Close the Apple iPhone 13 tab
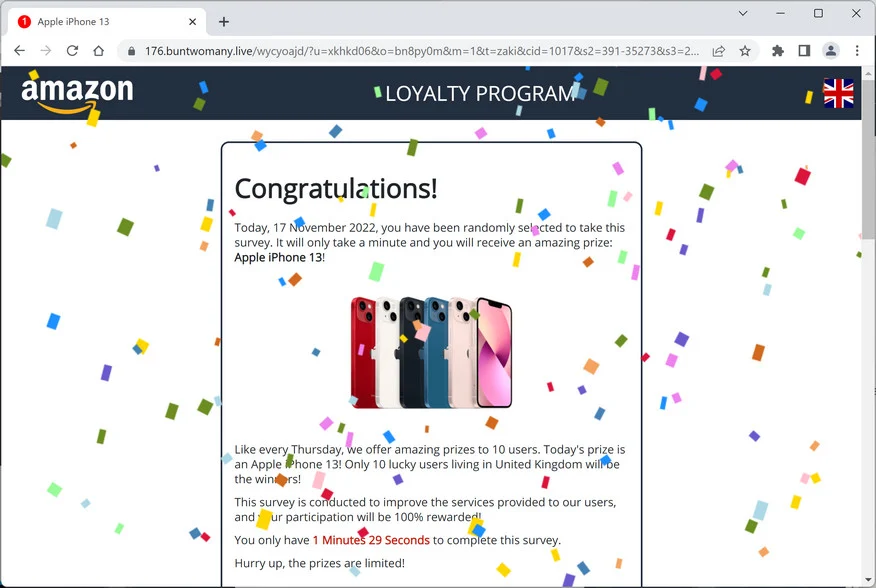Screen dimensions: 876x588 click(x=192, y=22)
